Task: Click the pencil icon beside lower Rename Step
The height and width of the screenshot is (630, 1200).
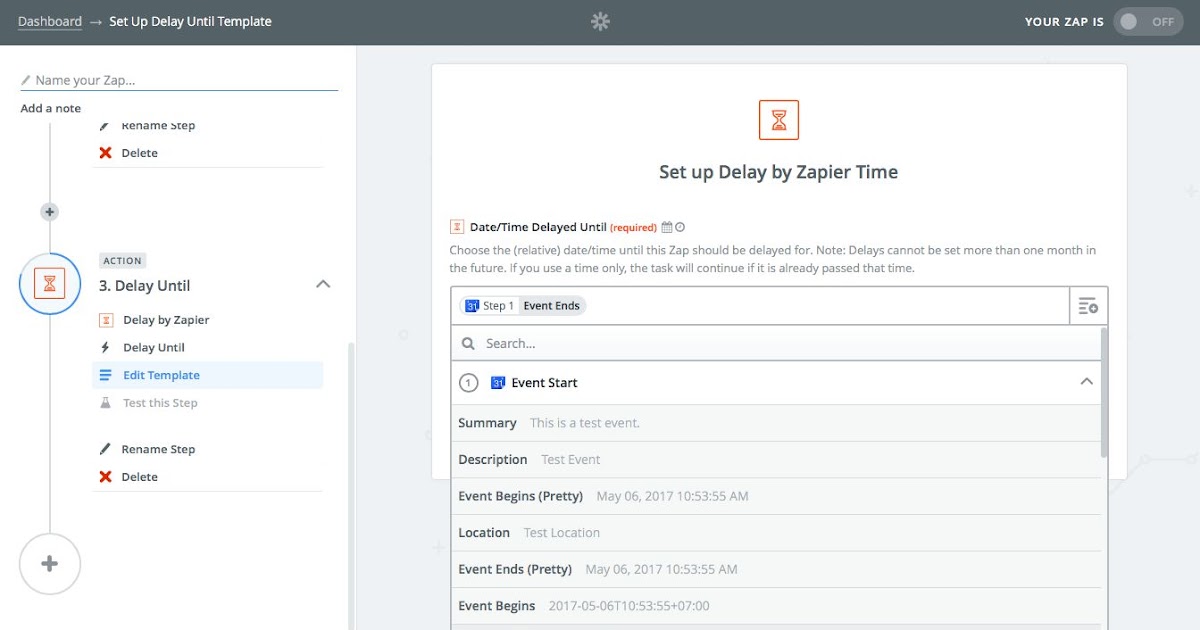Action: (105, 449)
